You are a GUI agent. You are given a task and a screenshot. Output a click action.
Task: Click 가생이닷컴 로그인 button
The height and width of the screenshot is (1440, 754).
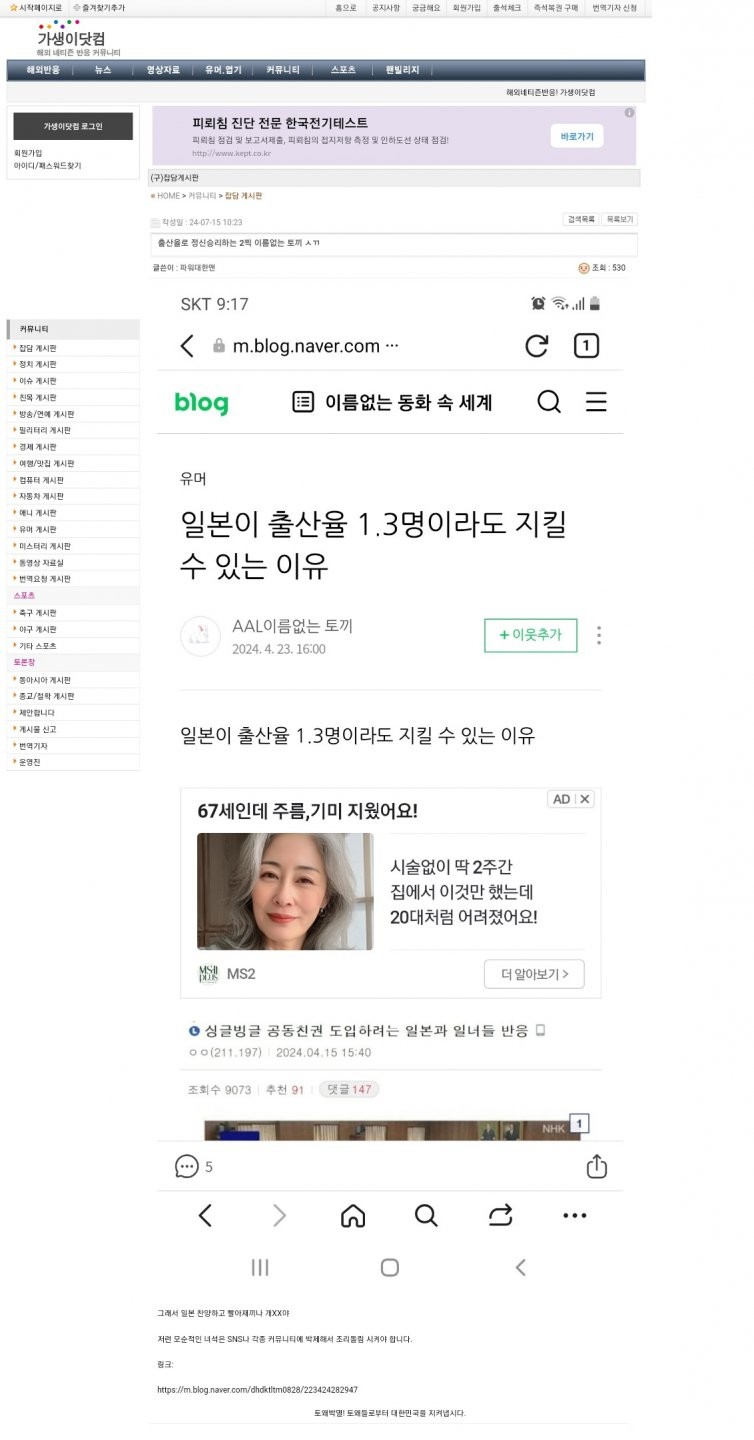pyautogui.click(x=73, y=127)
